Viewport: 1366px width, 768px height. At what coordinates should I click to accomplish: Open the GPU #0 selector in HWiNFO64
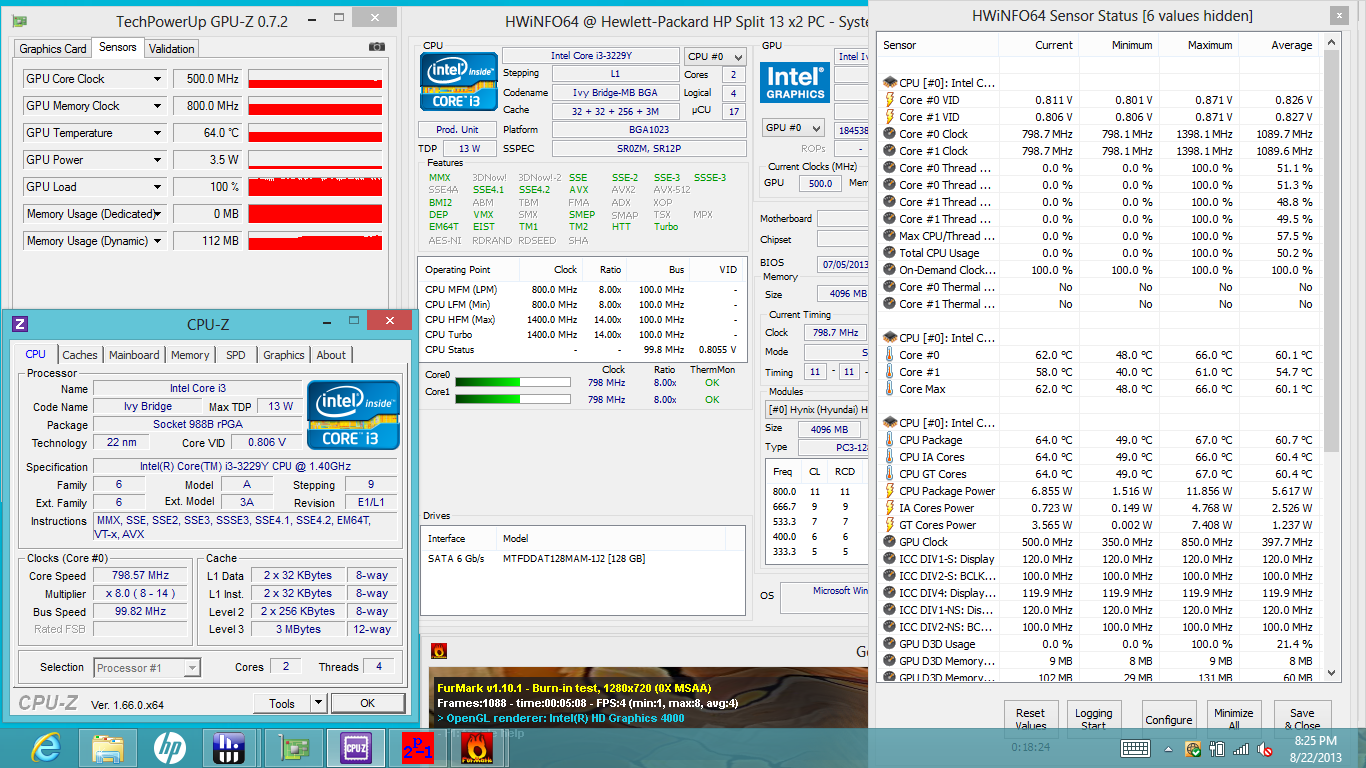pos(793,128)
